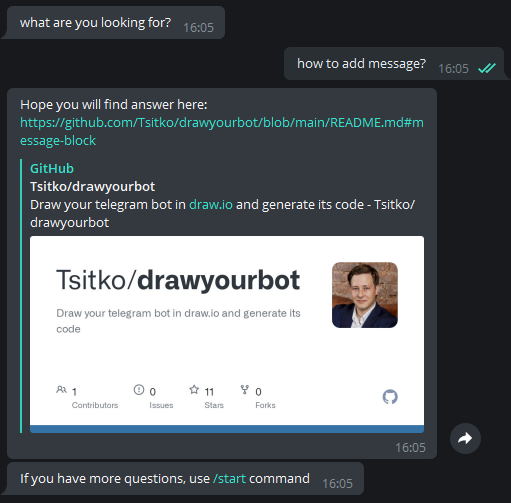Viewport: 511px width, 503px height.
Task: Open the Tsitko/drawyourbot preview card image
Action: (227, 334)
